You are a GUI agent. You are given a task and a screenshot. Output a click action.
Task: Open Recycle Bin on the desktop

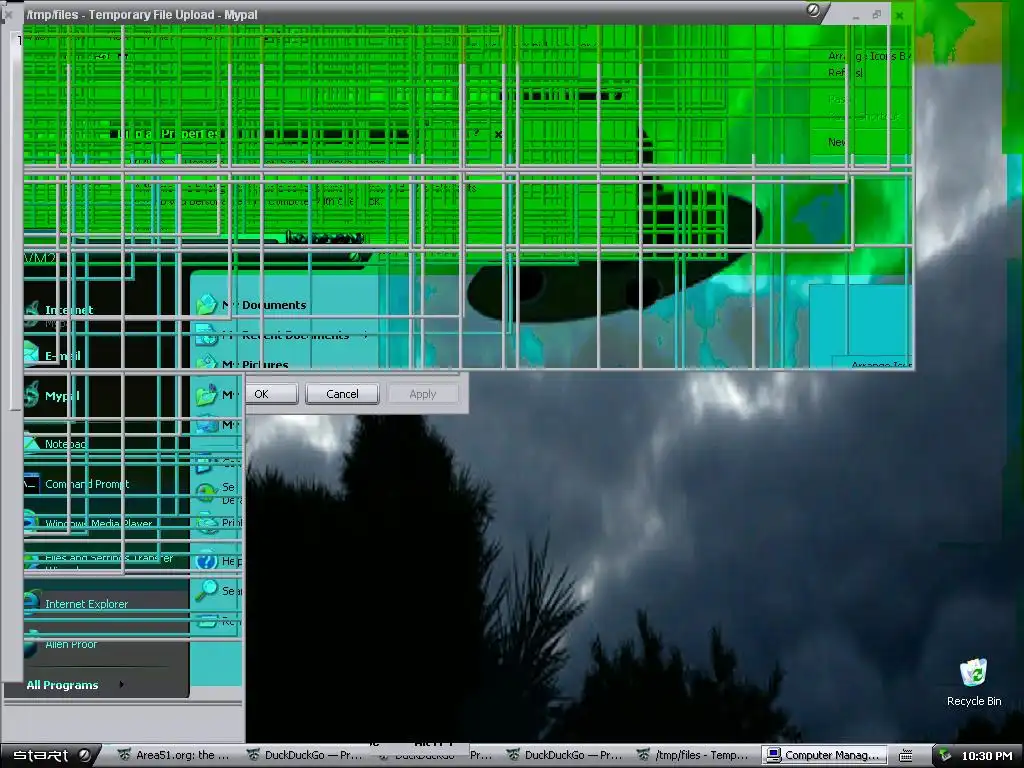pyautogui.click(x=974, y=682)
